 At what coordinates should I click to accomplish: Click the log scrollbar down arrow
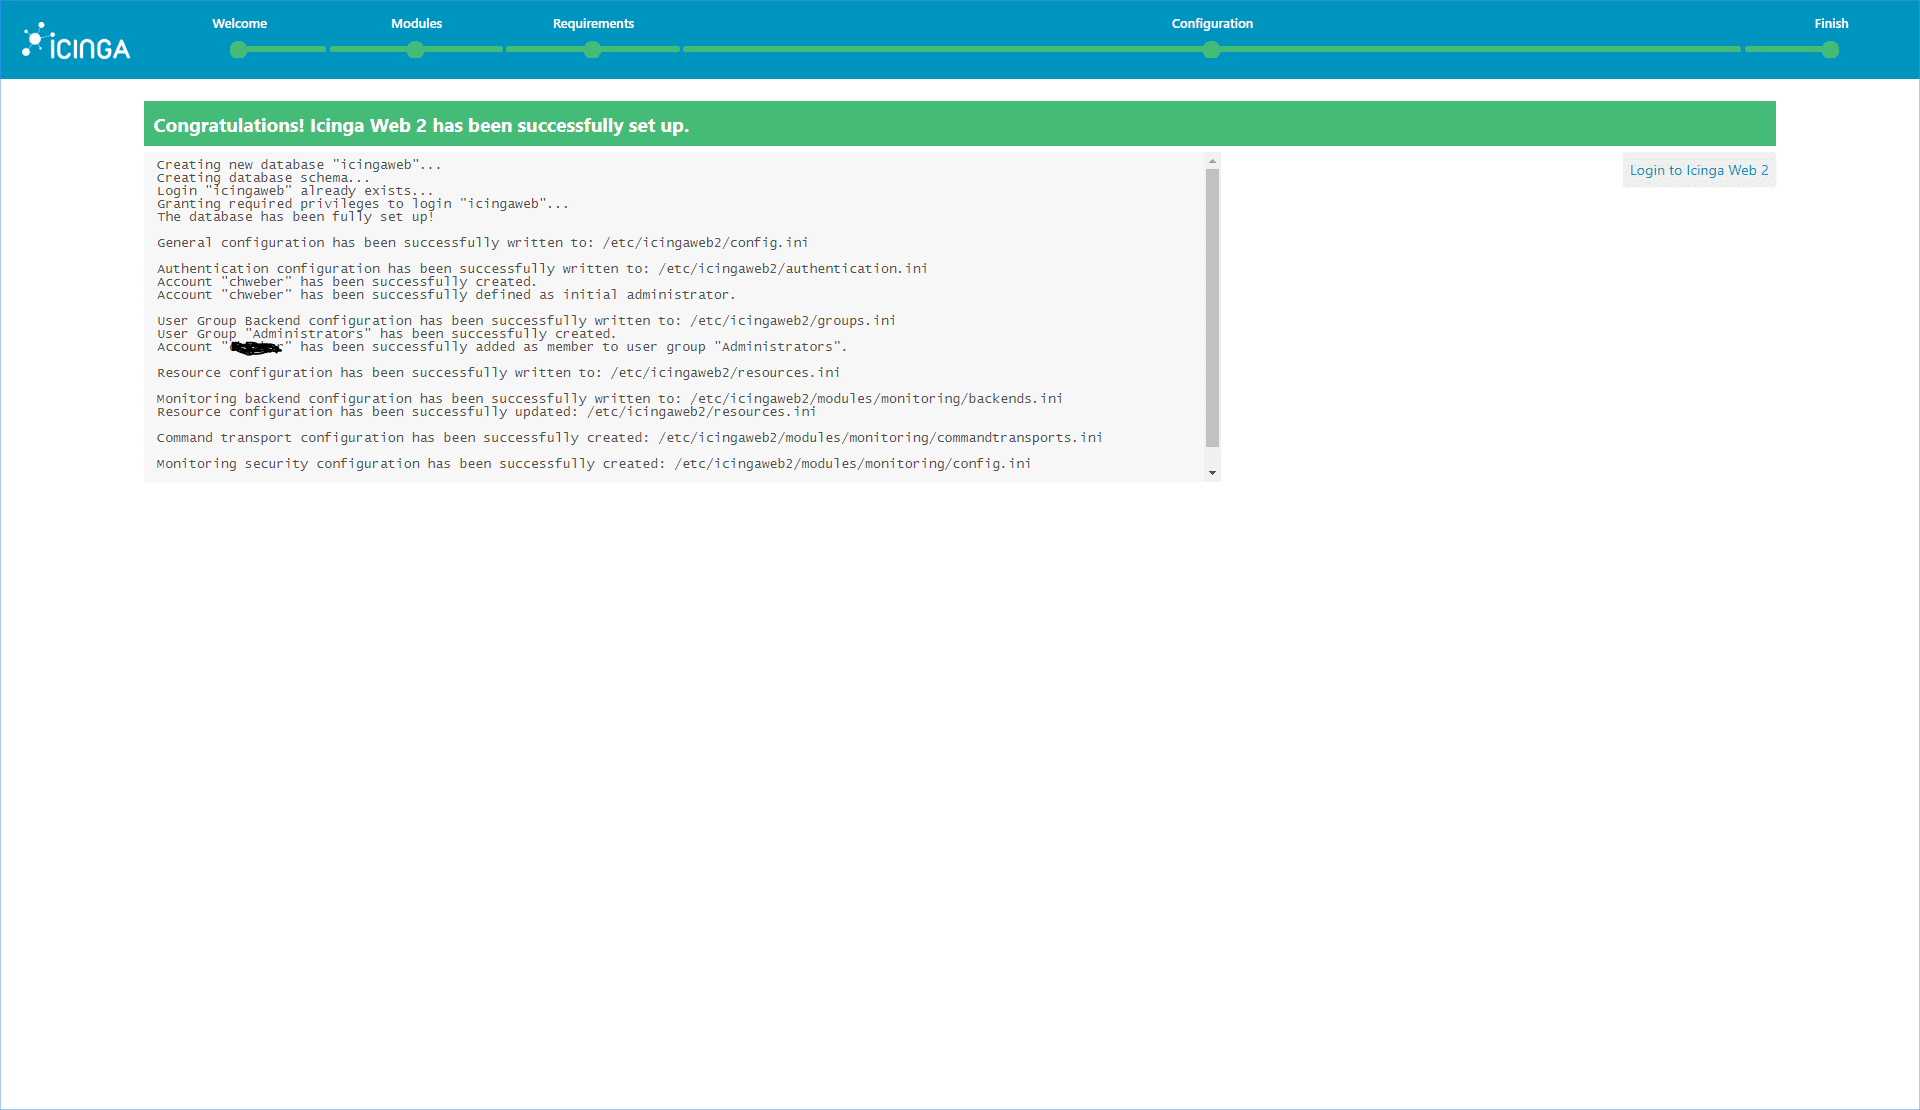(x=1212, y=473)
